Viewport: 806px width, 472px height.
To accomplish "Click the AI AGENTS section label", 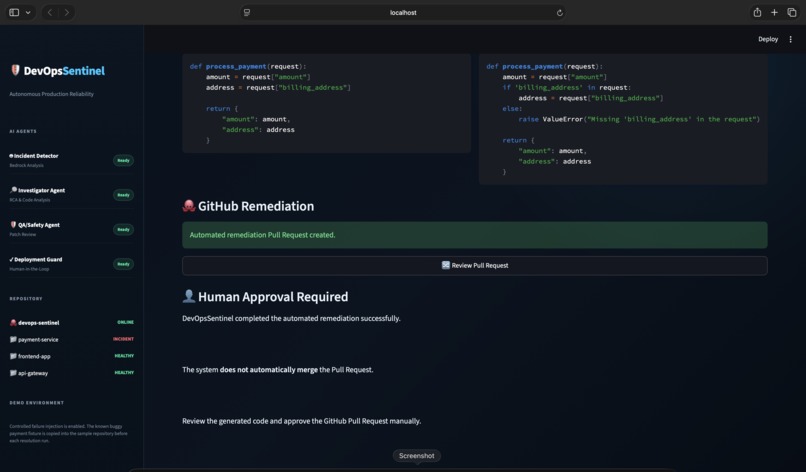I will (23, 132).
